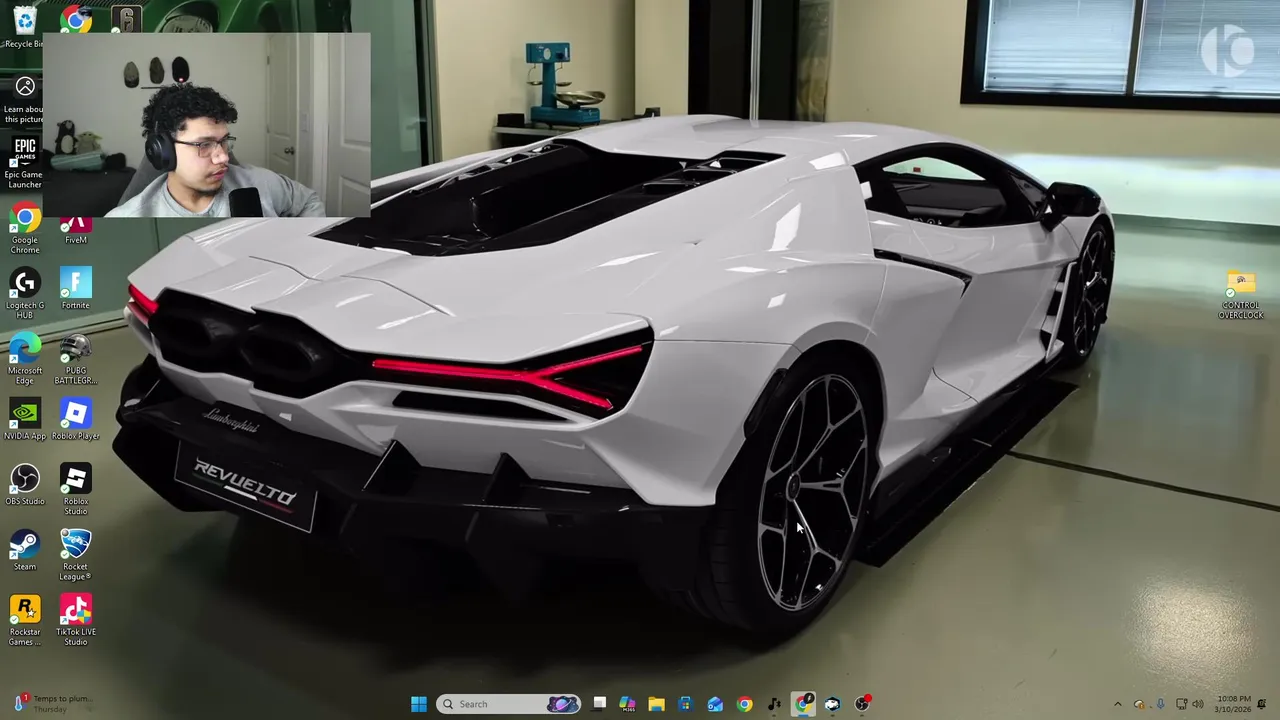This screenshot has width=1280, height=720.
Task: Select the FiveM desktop shortcut
Action: [x=76, y=231]
